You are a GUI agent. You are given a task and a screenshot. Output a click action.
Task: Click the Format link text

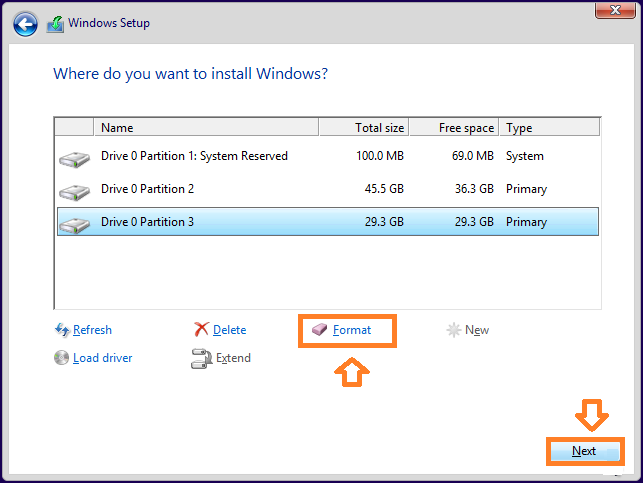(x=352, y=330)
